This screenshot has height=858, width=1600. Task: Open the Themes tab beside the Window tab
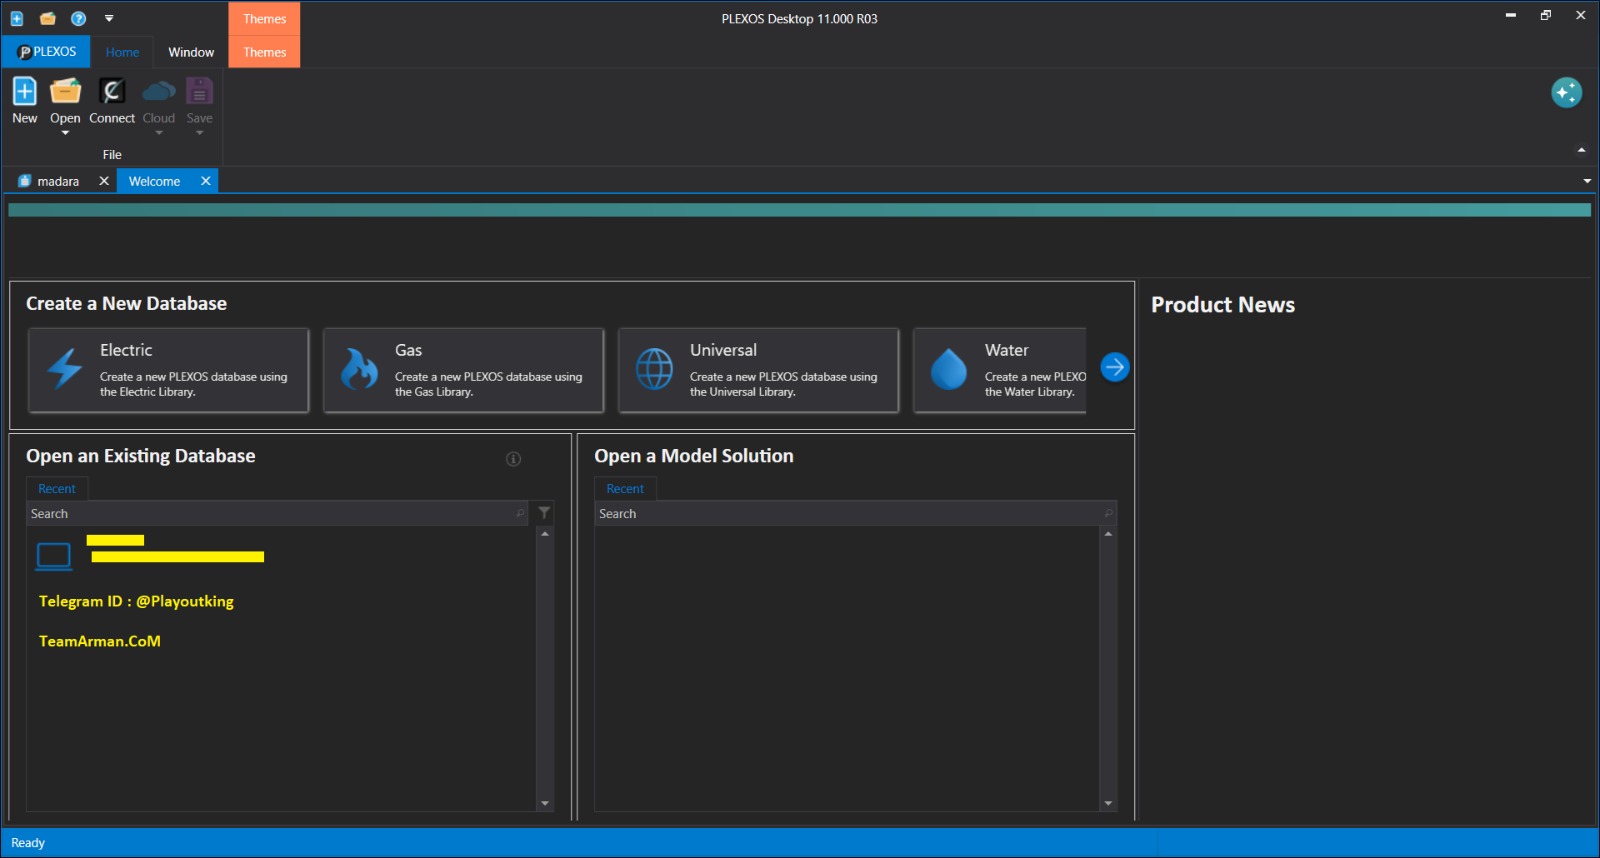(x=264, y=52)
